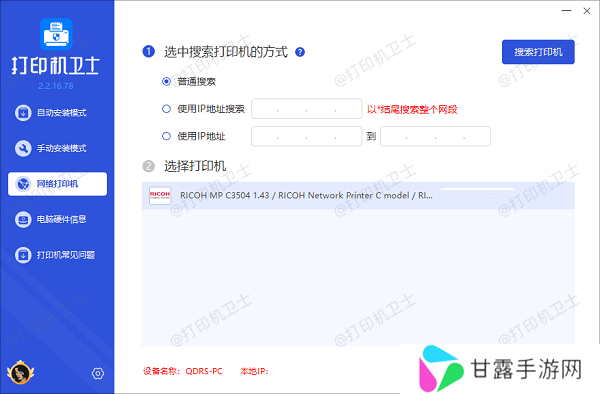The height and width of the screenshot is (394, 600).
Task: Click the 打印机卫士 app logo icon
Action: pyautogui.click(x=56, y=34)
